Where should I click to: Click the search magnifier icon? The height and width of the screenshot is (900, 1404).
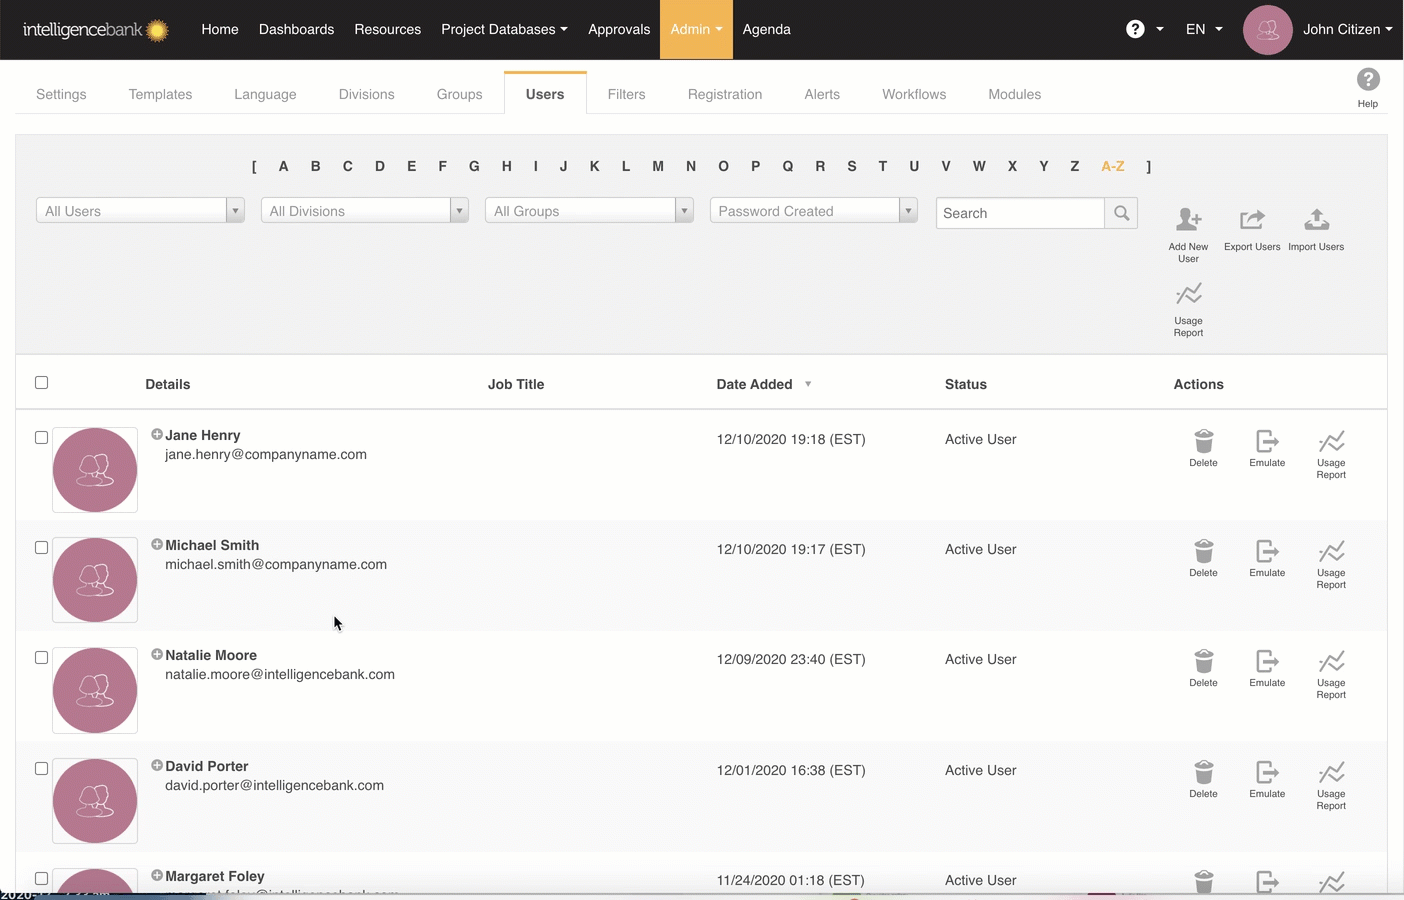(1121, 213)
